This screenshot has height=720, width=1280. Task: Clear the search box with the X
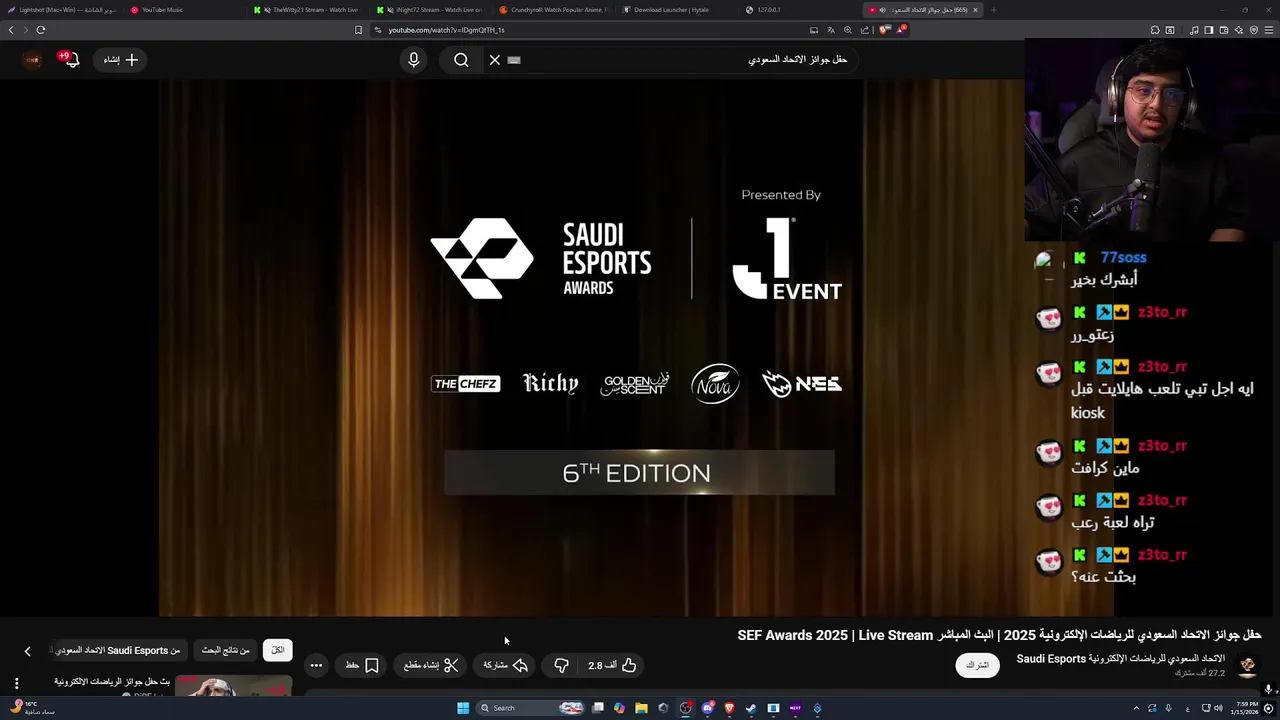495,60
